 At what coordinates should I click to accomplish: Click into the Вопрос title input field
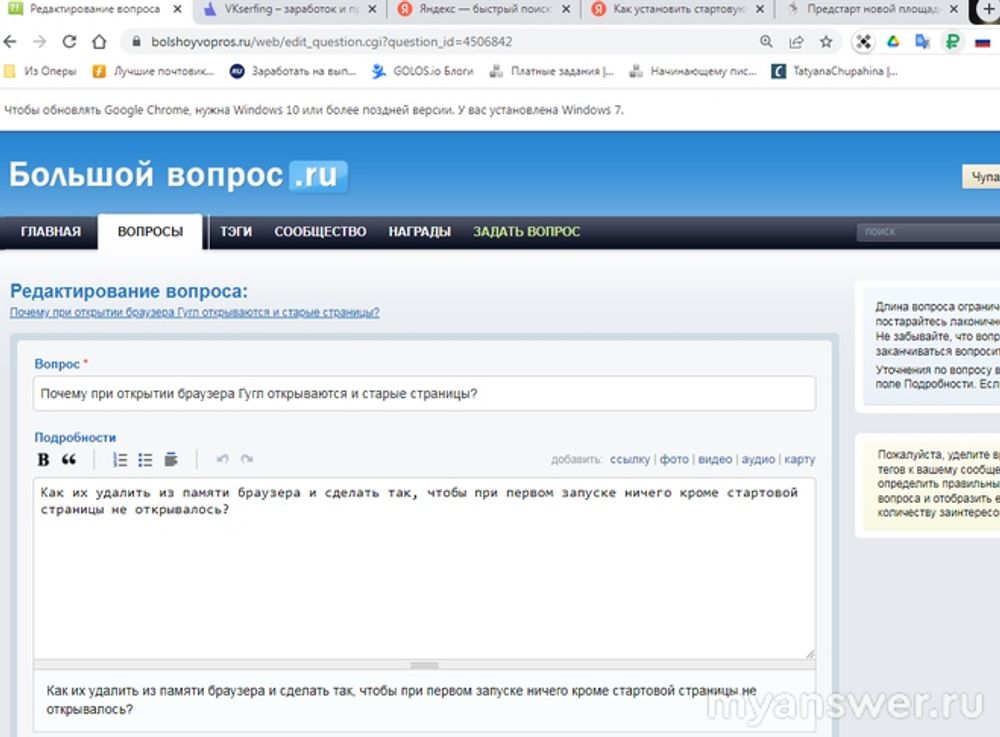[424, 393]
